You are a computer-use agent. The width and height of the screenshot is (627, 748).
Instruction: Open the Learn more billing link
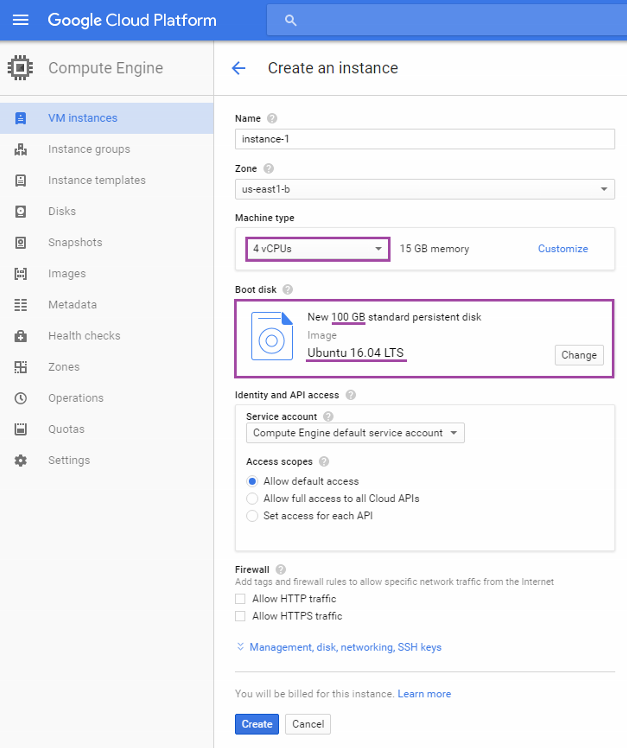424,694
